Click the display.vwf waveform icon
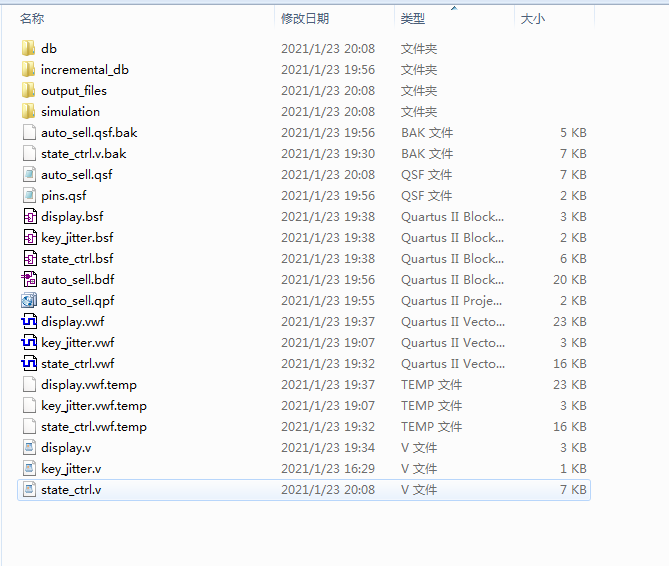669x566 pixels. (29, 321)
